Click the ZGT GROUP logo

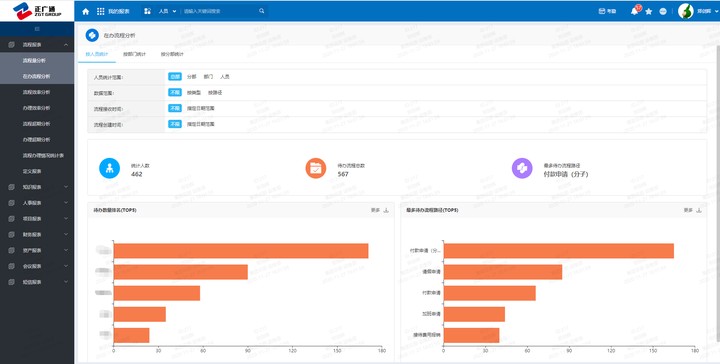pyautogui.click(x=37, y=11)
